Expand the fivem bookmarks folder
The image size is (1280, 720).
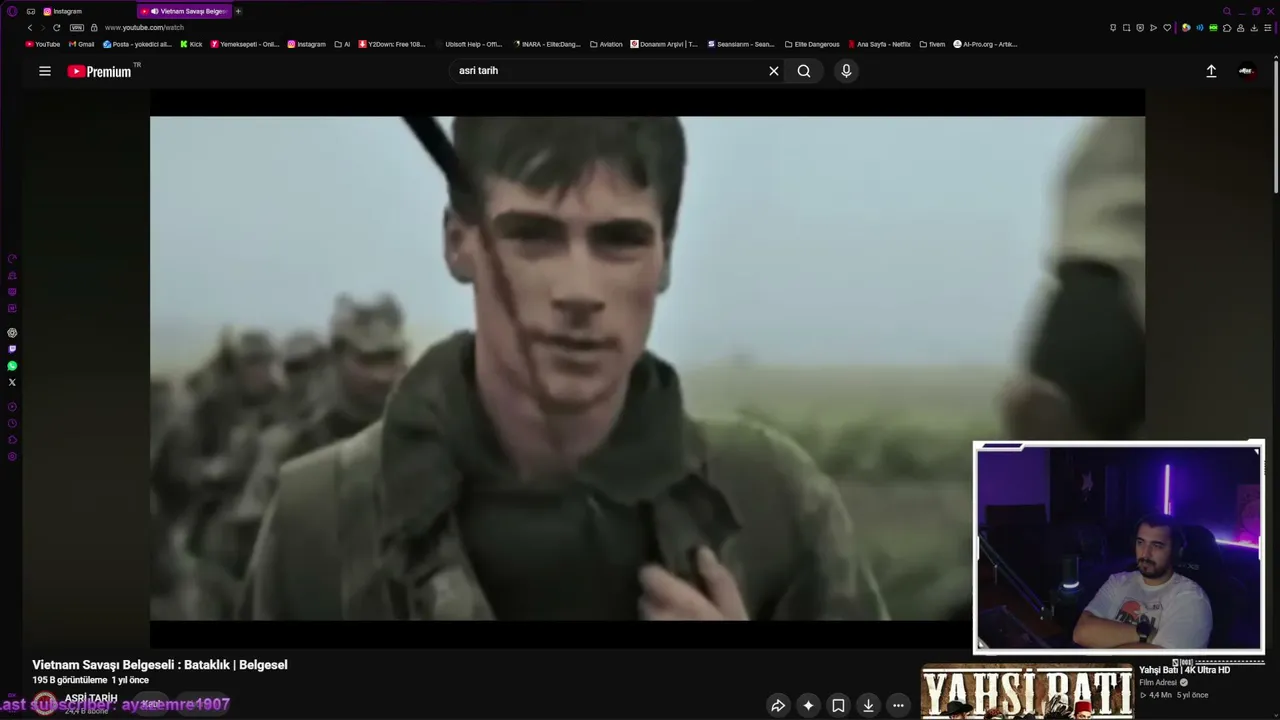point(932,44)
